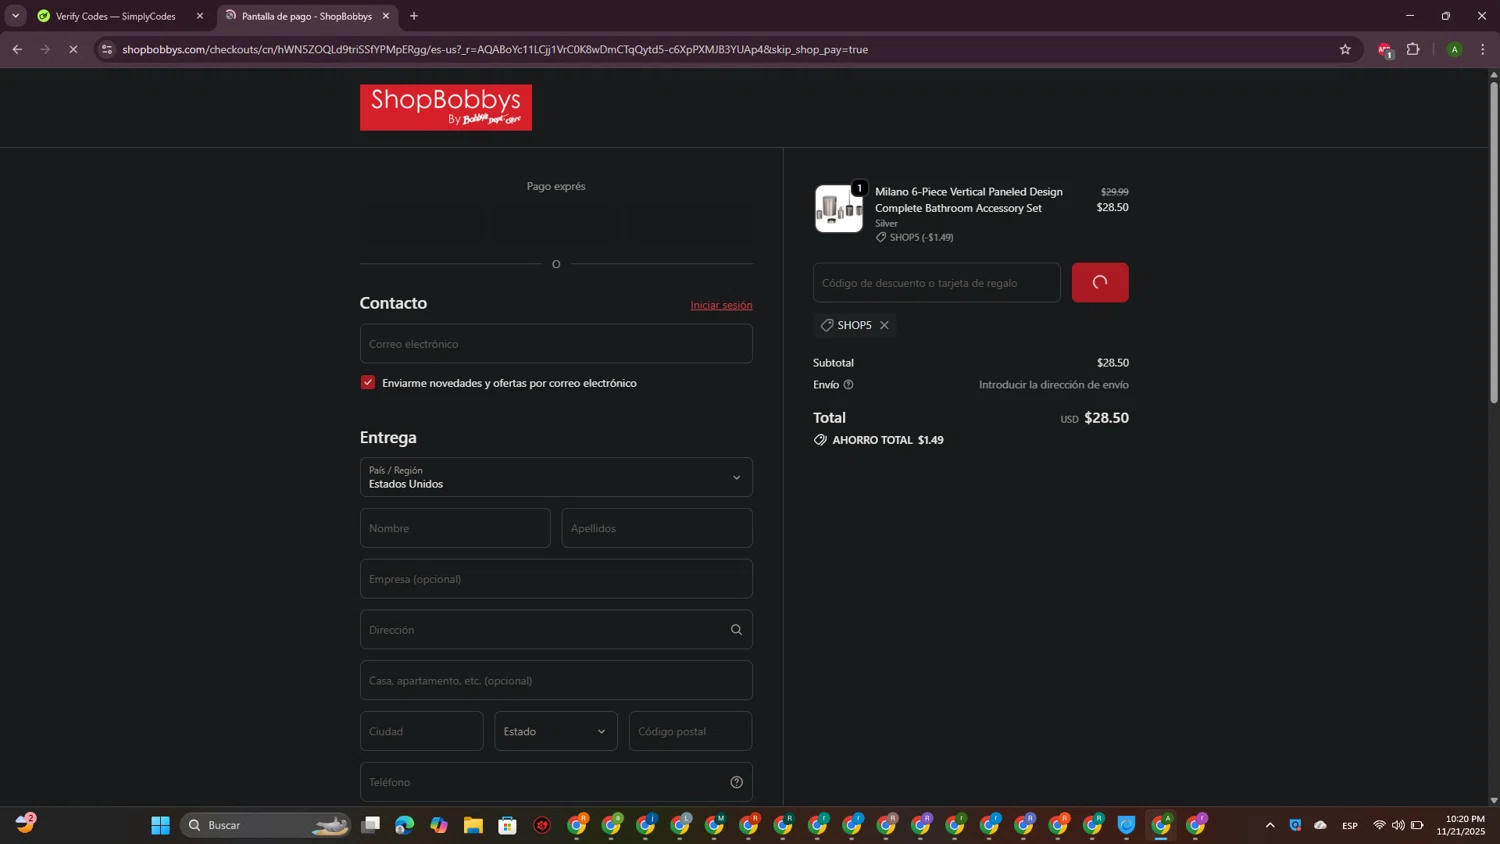Screen dimensions: 1500x844
Task: Click the product title Milano 6-Piece
Action: pos(969,200)
